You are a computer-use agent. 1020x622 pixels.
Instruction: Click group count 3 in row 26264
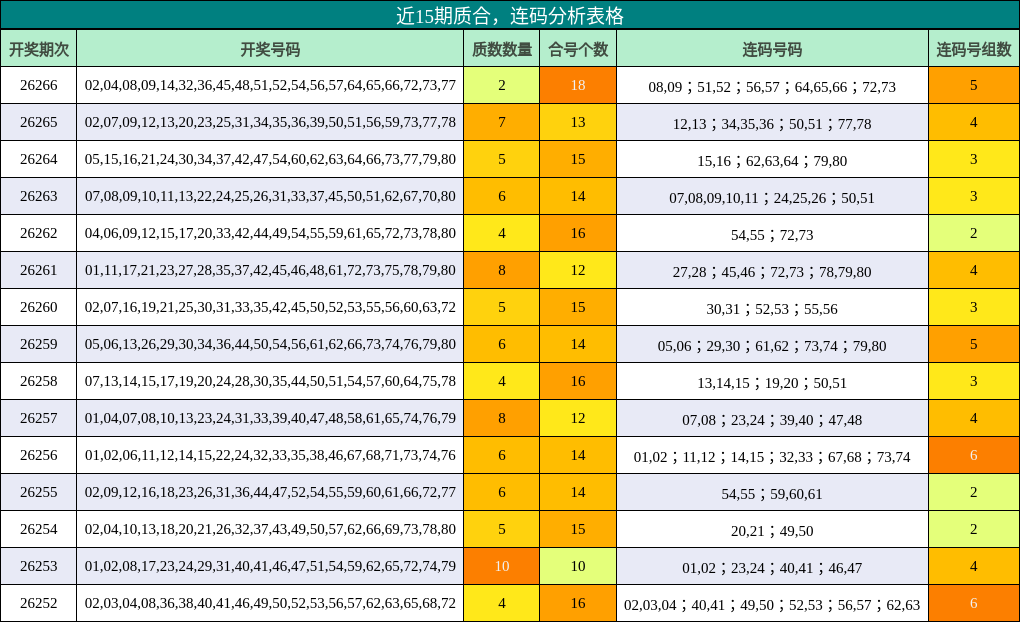tap(974, 159)
